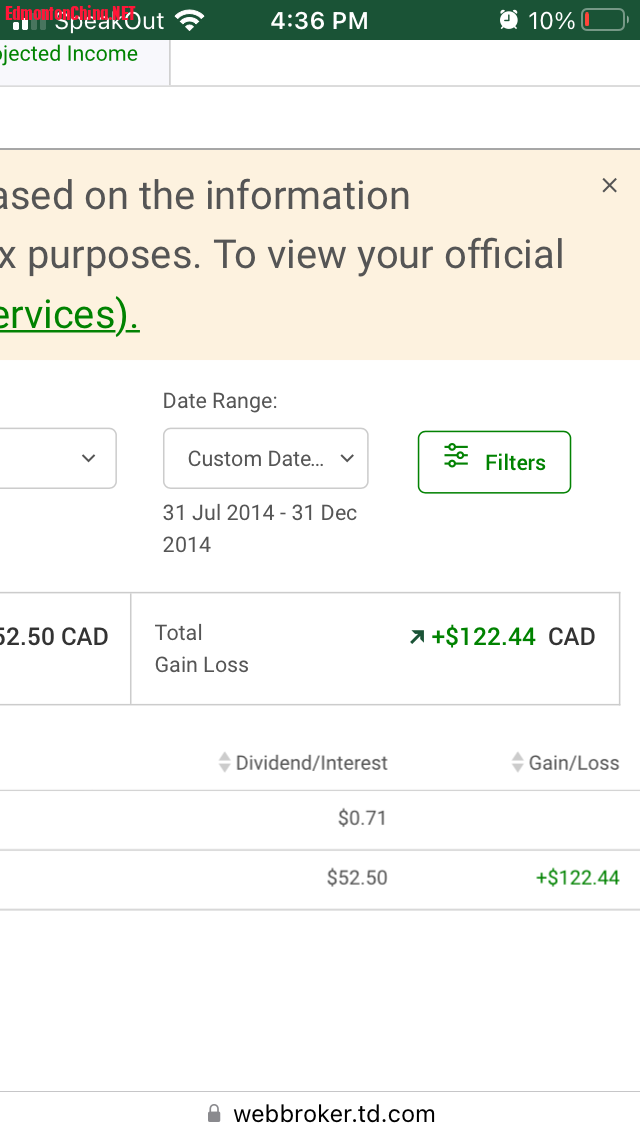Image resolution: width=640 pixels, height=1136 pixels.
Task: Switch to the Projected Income tab
Action: click(69, 54)
